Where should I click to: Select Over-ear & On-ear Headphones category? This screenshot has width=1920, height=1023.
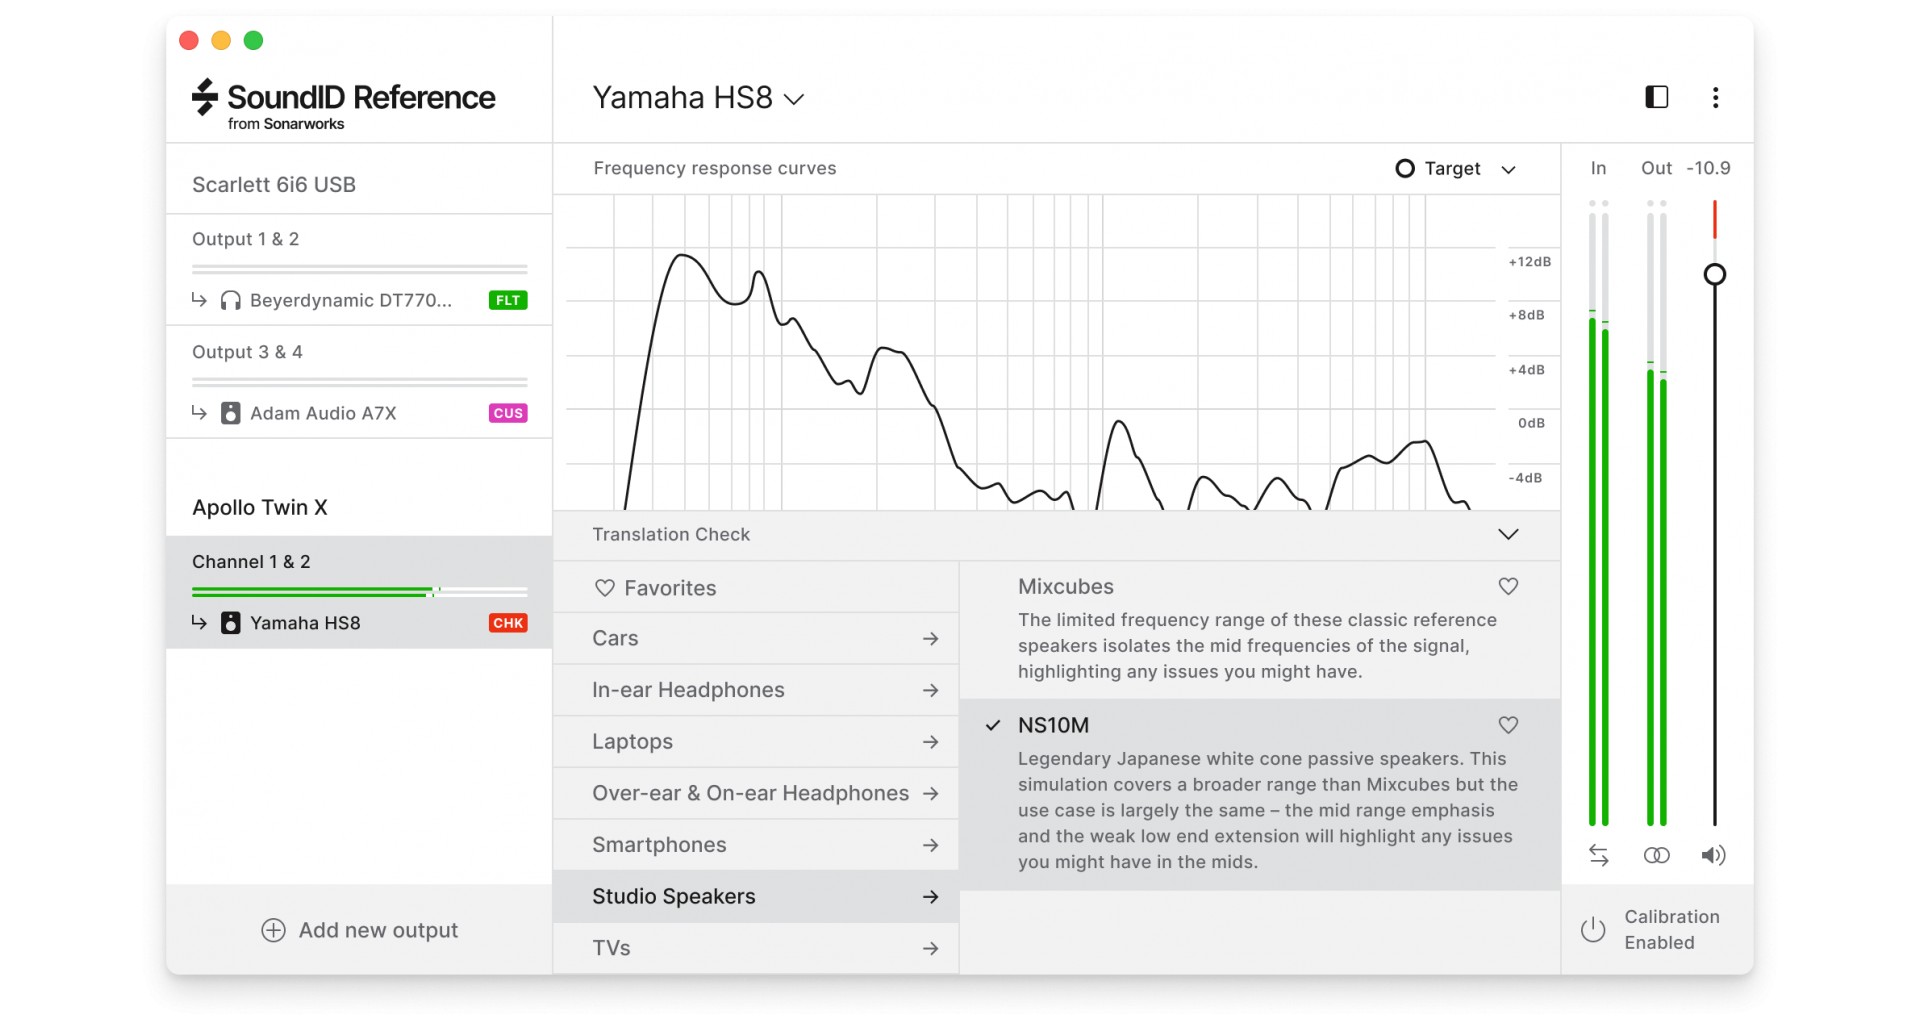click(x=756, y=793)
